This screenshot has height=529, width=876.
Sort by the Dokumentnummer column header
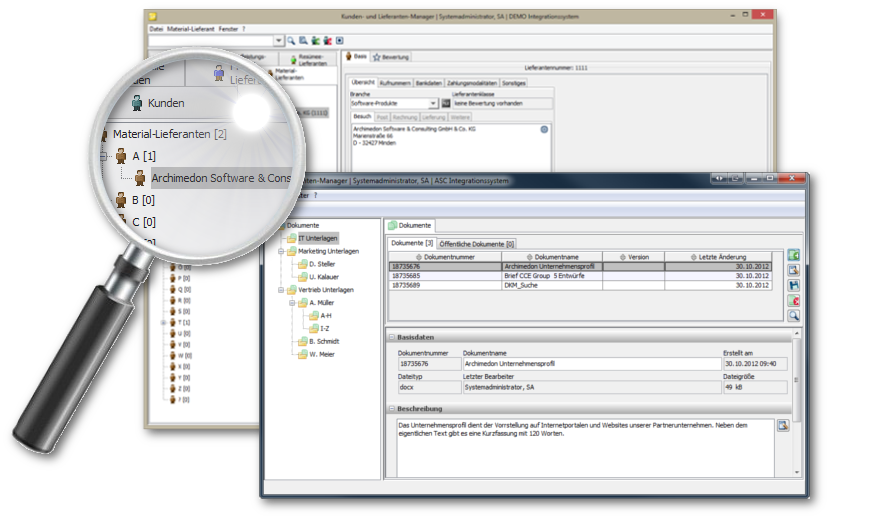(445, 258)
